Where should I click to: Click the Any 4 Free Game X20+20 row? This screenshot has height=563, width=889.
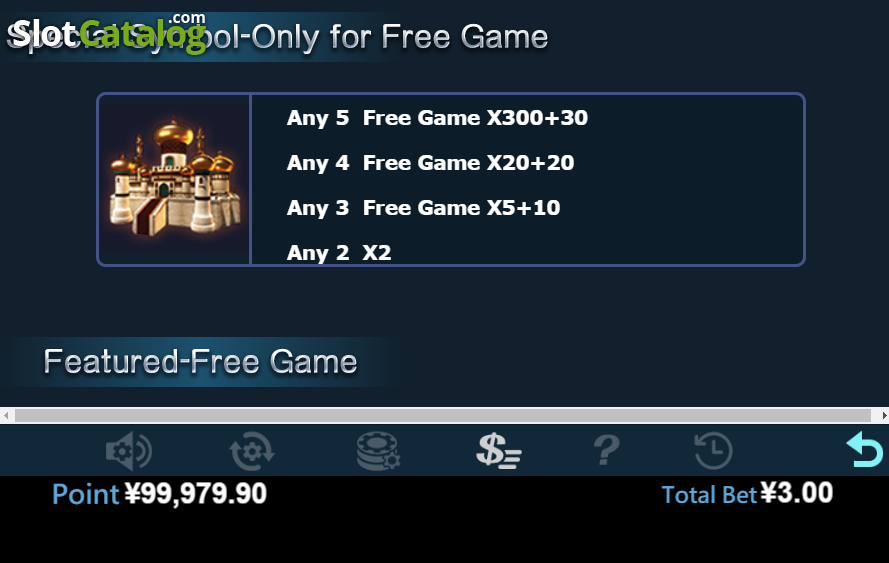(430, 163)
